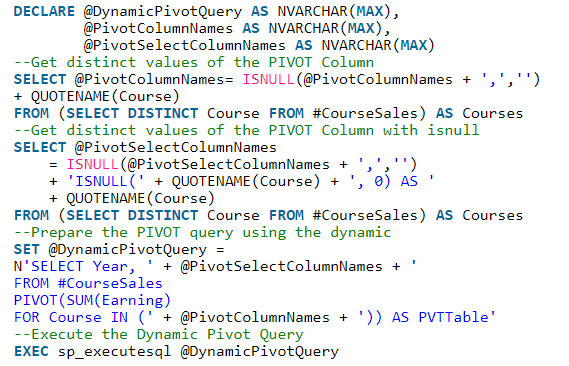Viewport: 569px width, 366px height.
Task: Click the second pink ISNULL function
Action: click(92, 164)
